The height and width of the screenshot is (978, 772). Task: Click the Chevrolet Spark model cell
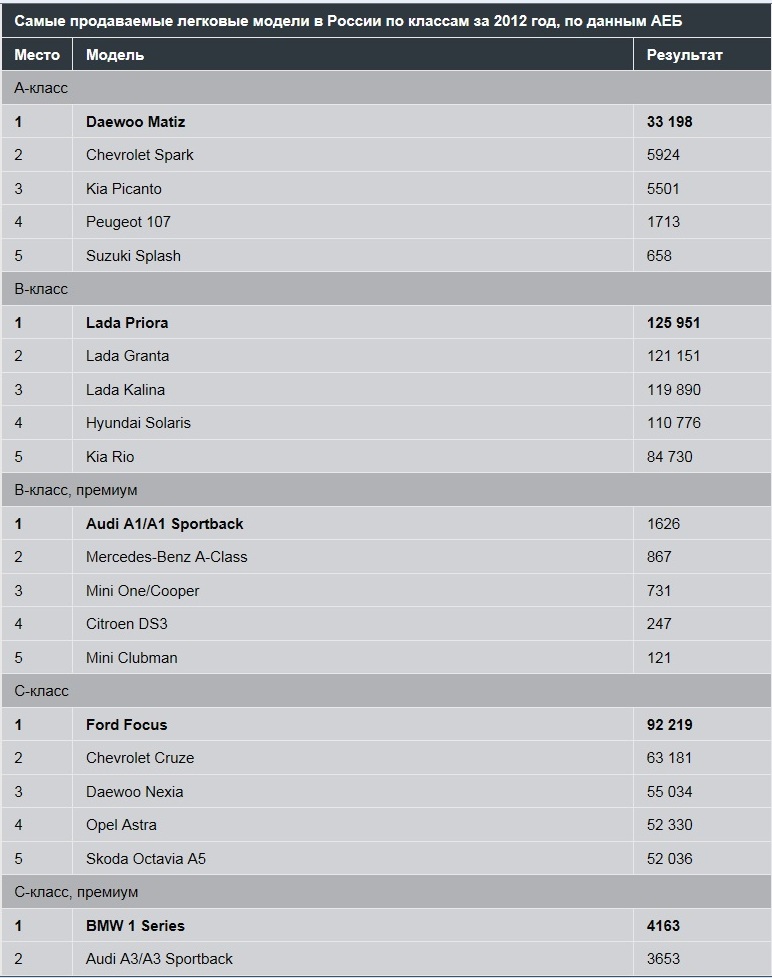(x=353, y=155)
